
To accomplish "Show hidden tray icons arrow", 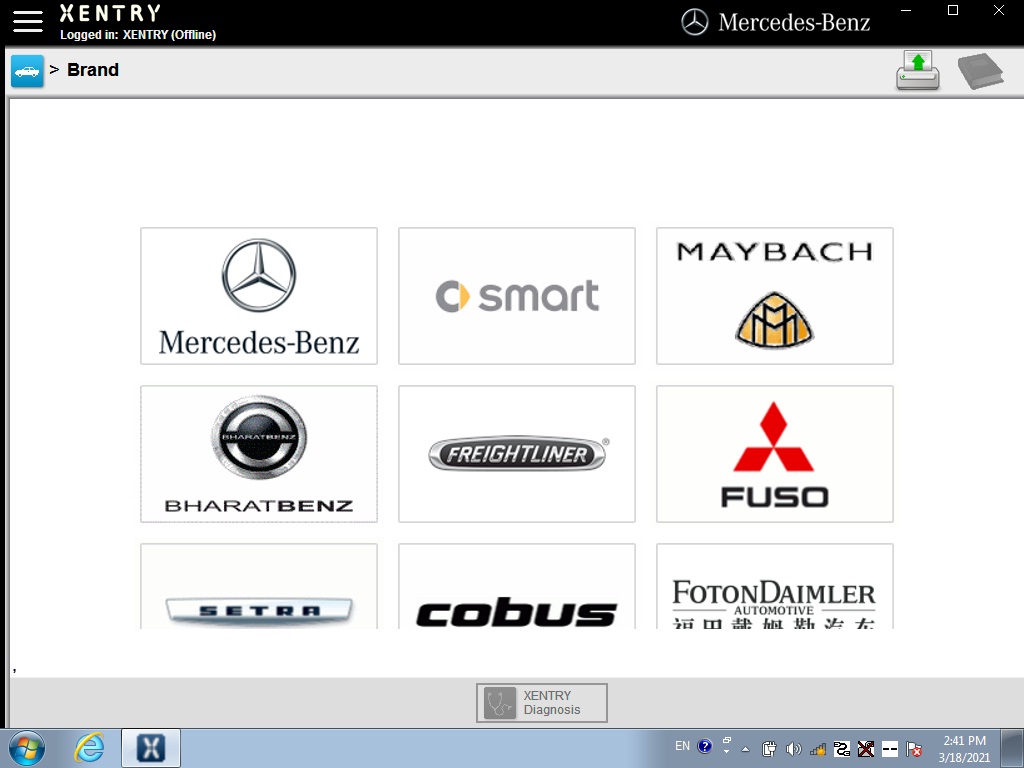I will point(746,748).
